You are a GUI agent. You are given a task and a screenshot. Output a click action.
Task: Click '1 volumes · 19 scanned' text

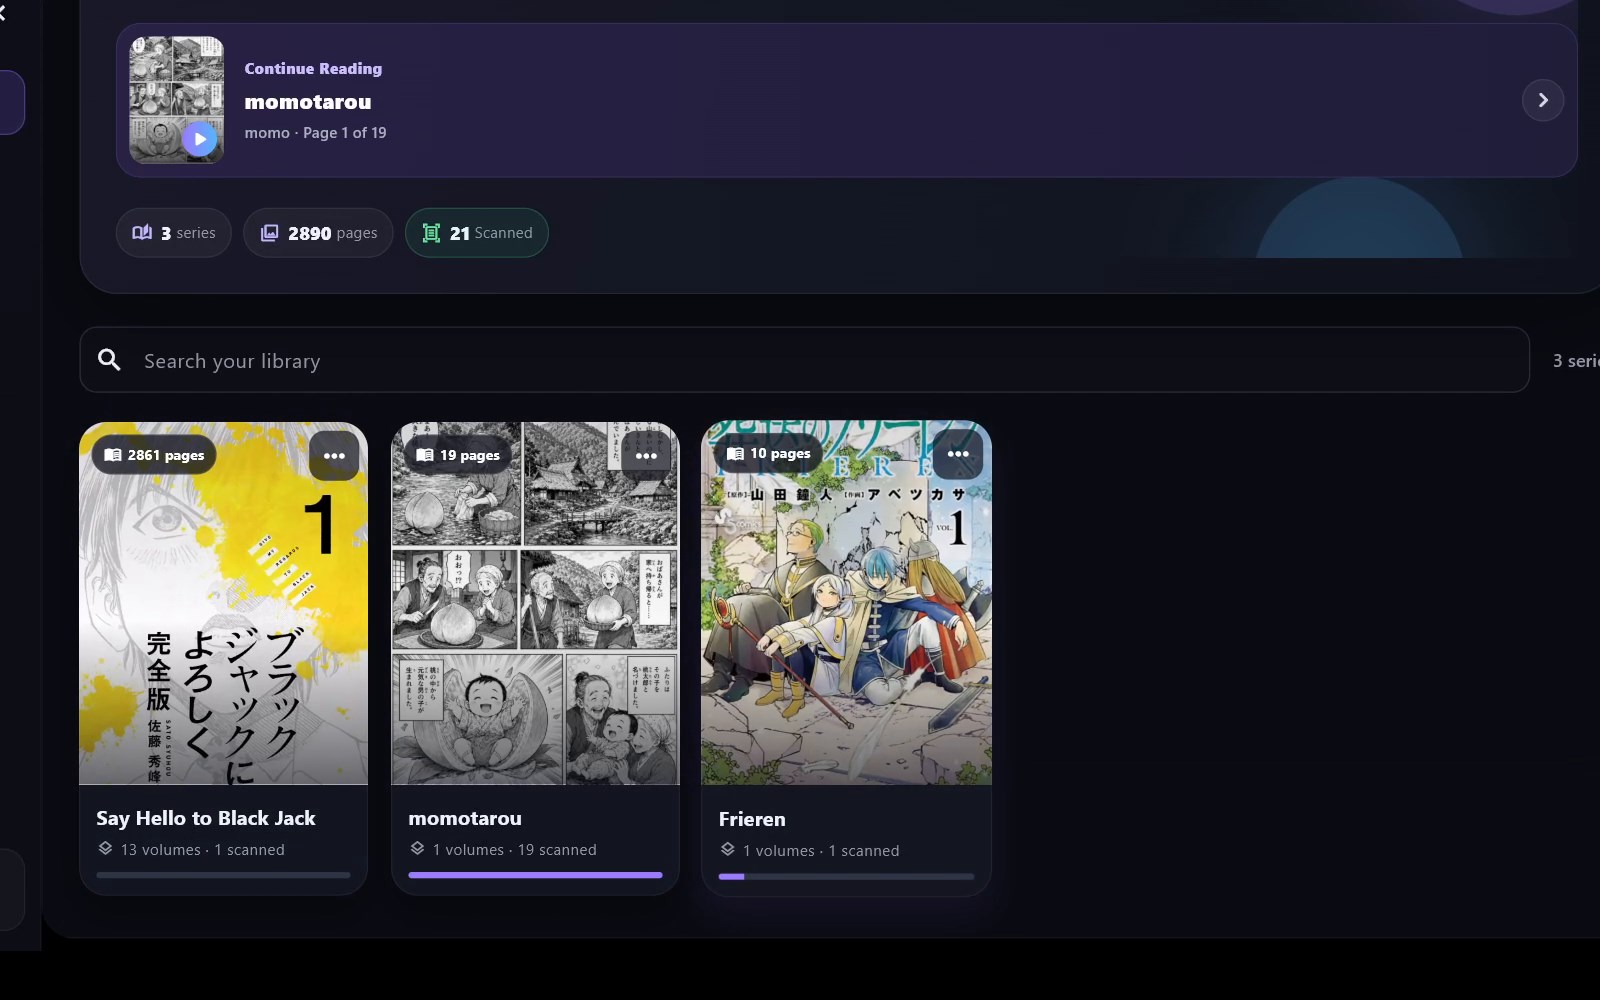(514, 850)
